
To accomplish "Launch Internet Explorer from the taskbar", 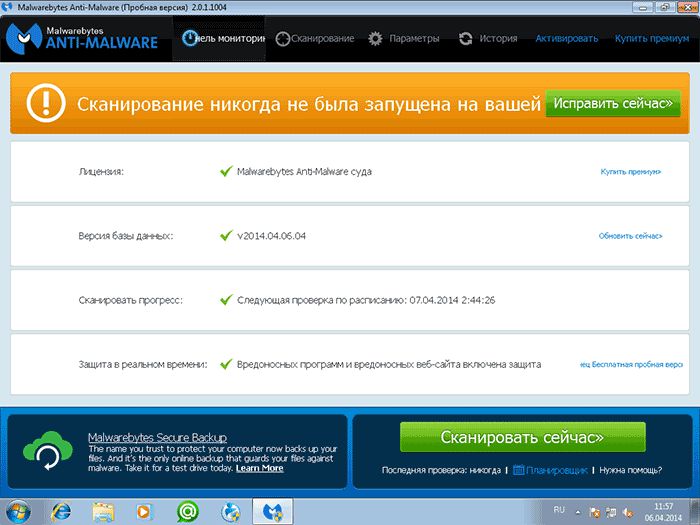I will (61, 512).
